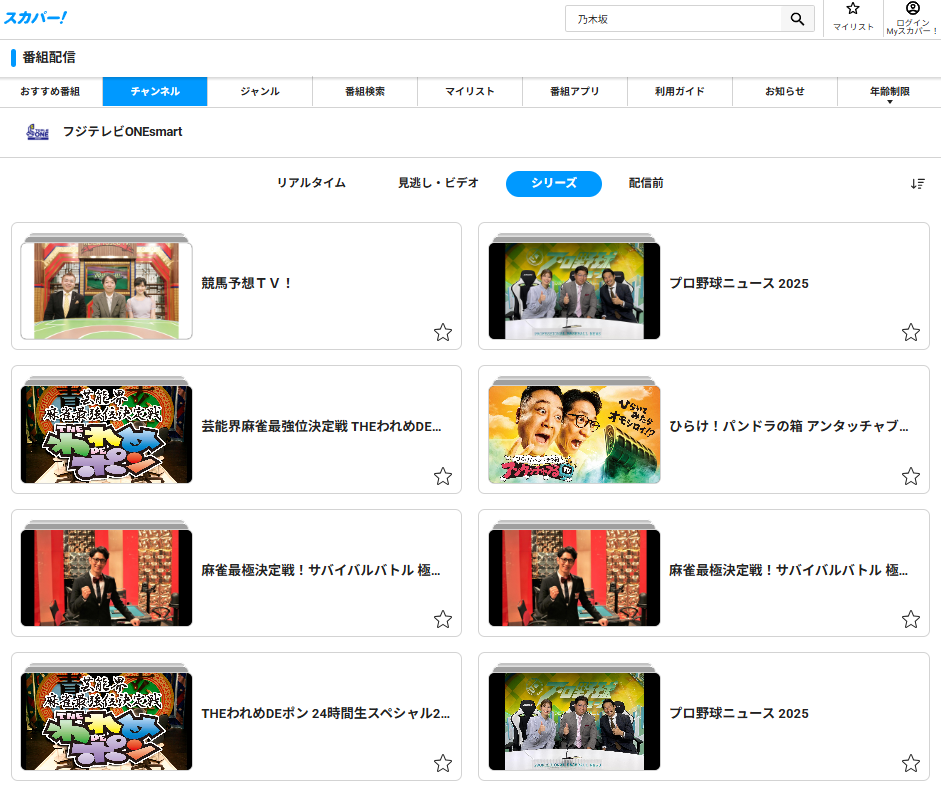This screenshot has height=791, width=941.
Task: Star 芸能界麻雀最強位決定戦 THEわれめDE... card
Action: pos(443,476)
